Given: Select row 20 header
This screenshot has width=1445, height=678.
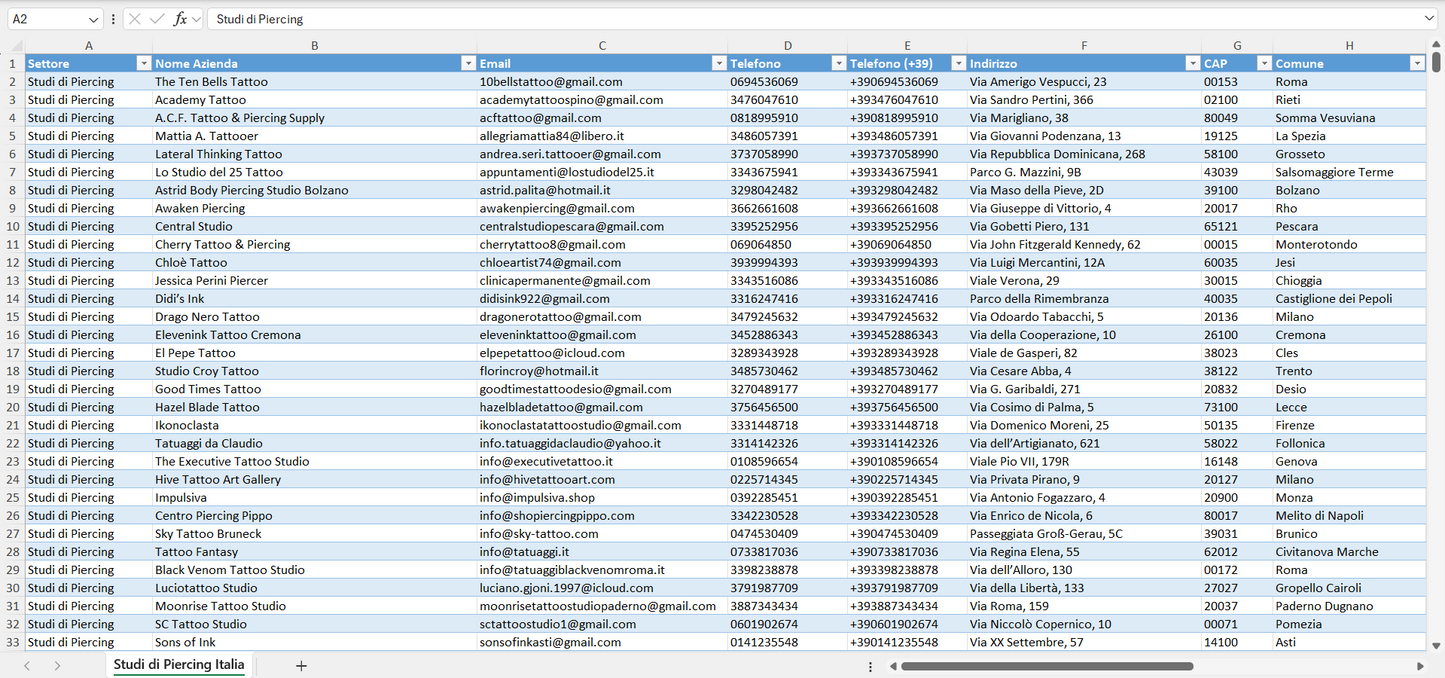Looking at the screenshot, I should point(13,407).
